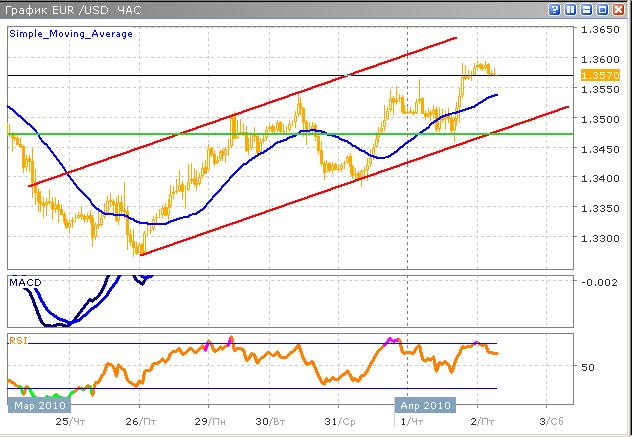
Task: Select the RSI indicator label
Action: pos(18,341)
